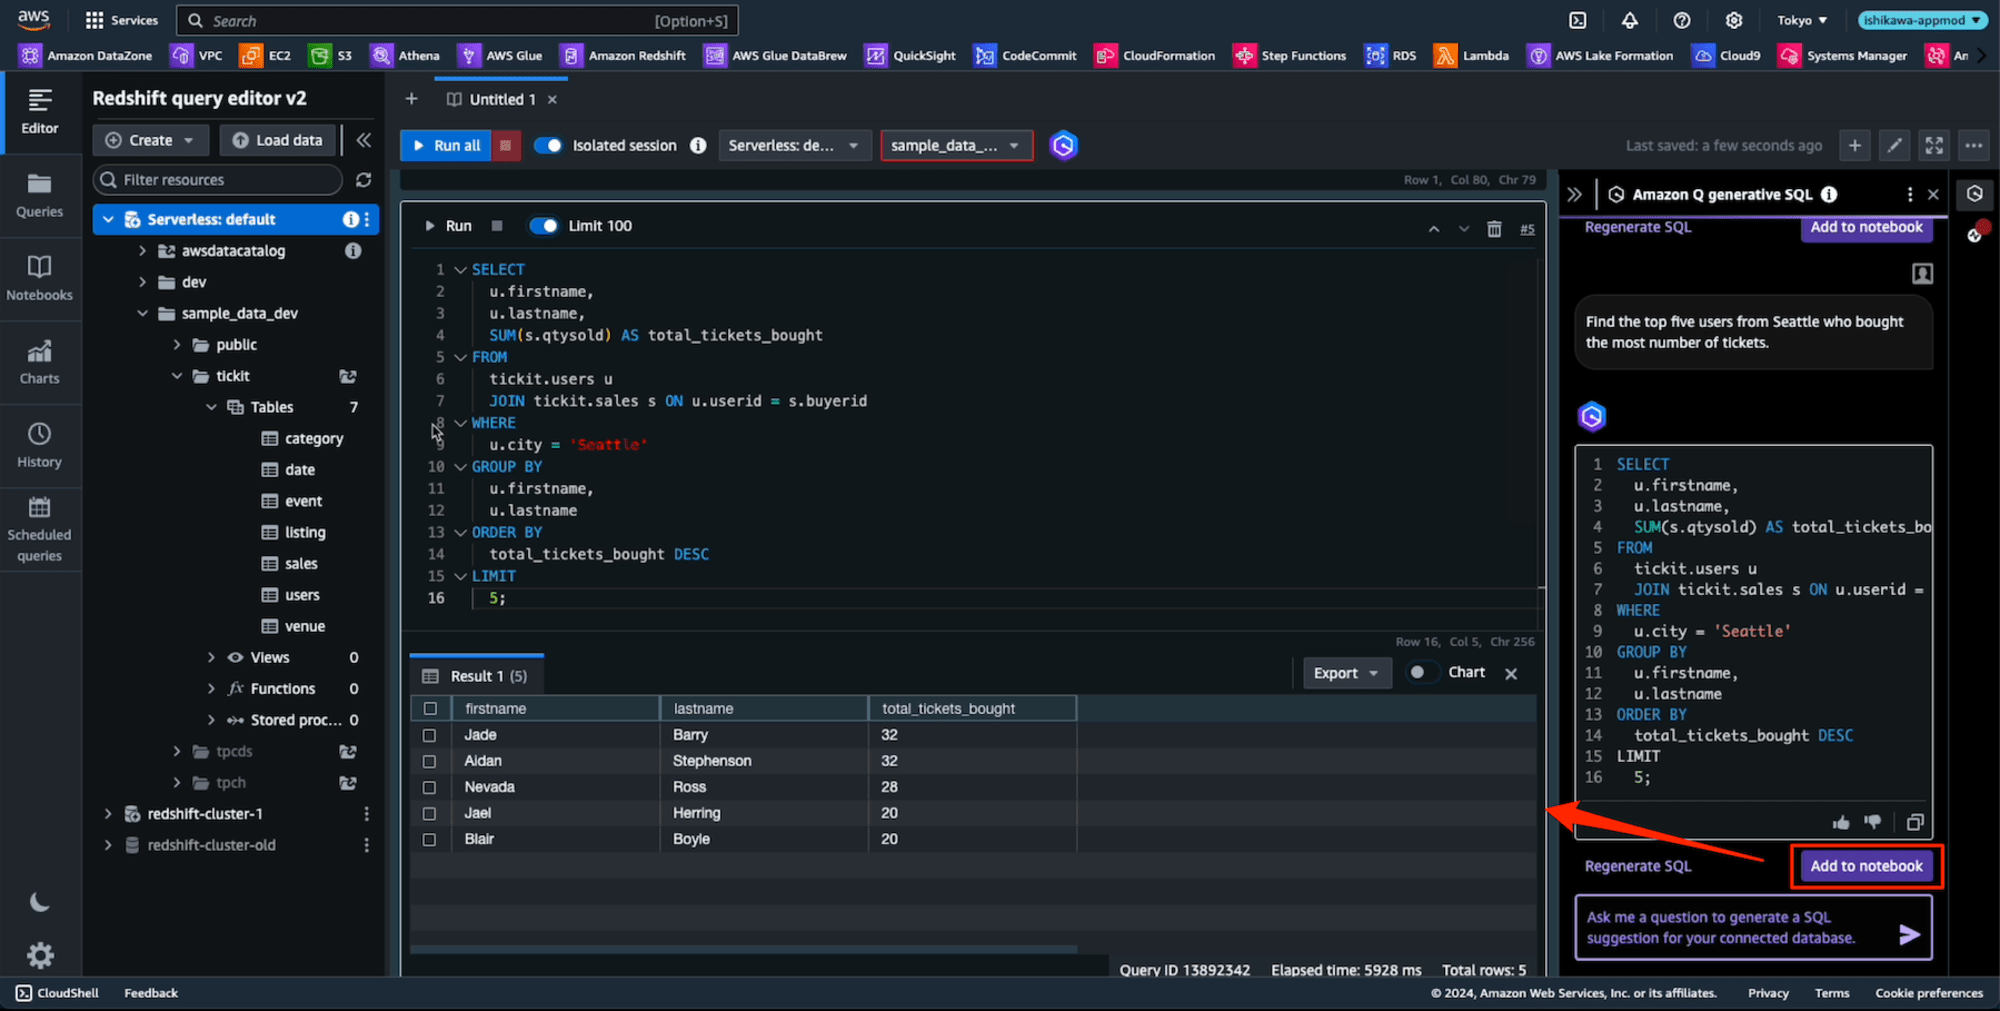Open editor settings gear in sidebar
This screenshot has height=1011, width=2000.
tap(40, 955)
